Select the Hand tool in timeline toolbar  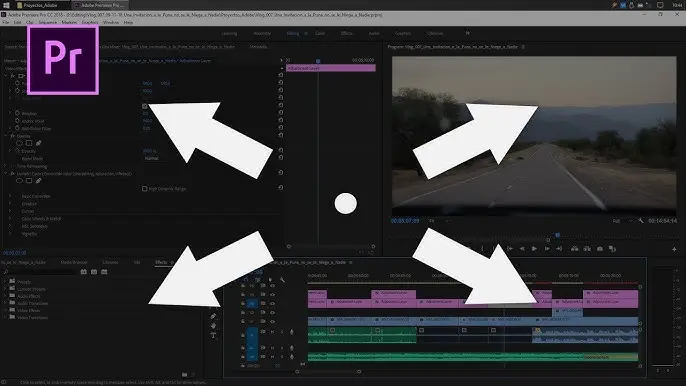(x=213, y=326)
